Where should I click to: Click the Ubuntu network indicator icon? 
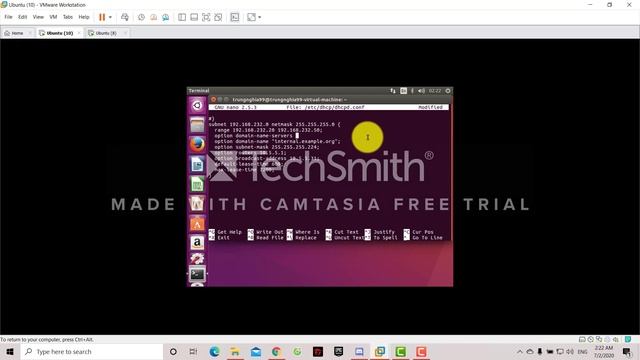(393, 91)
